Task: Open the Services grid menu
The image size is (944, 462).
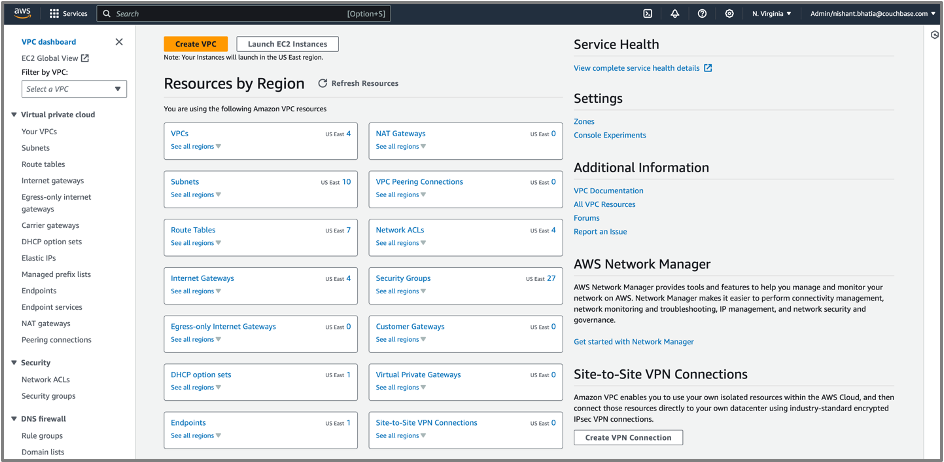Action: tap(68, 13)
